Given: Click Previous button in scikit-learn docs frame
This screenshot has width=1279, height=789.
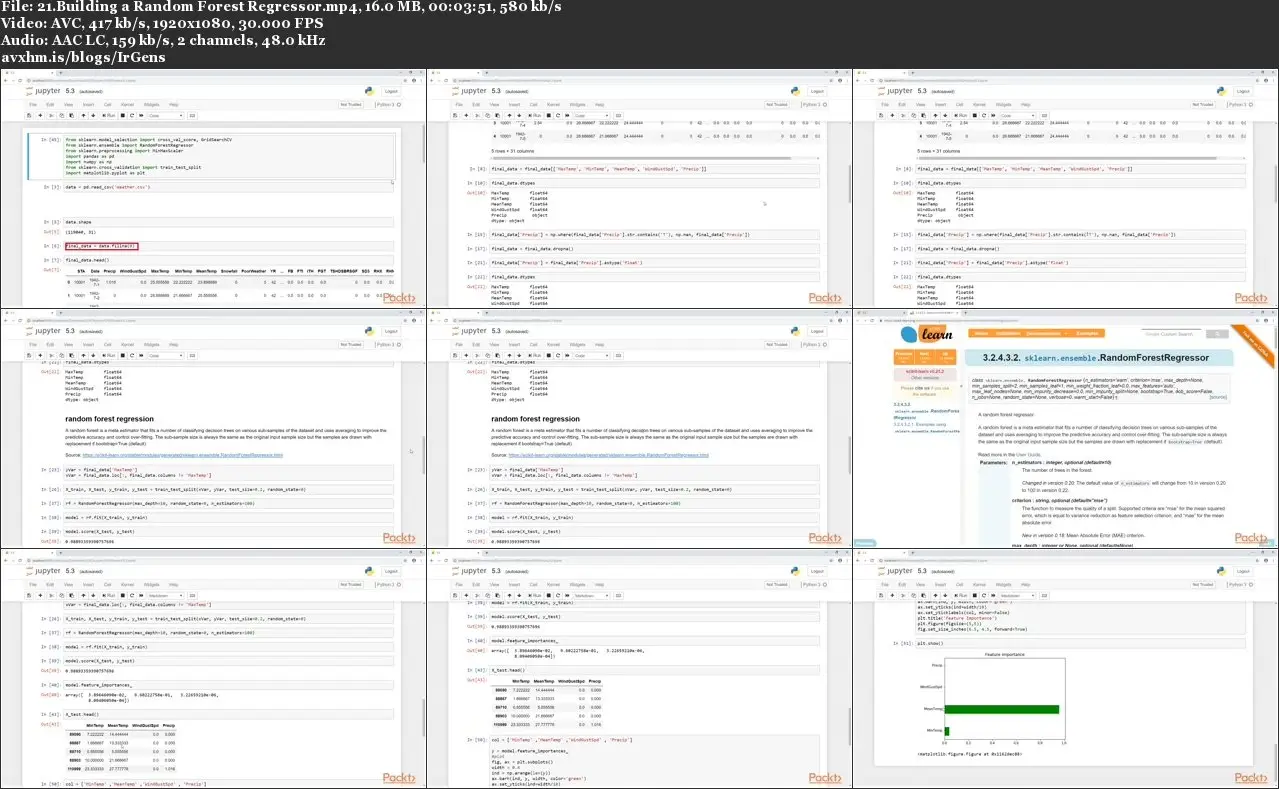Looking at the screenshot, I should click(x=904, y=356).
